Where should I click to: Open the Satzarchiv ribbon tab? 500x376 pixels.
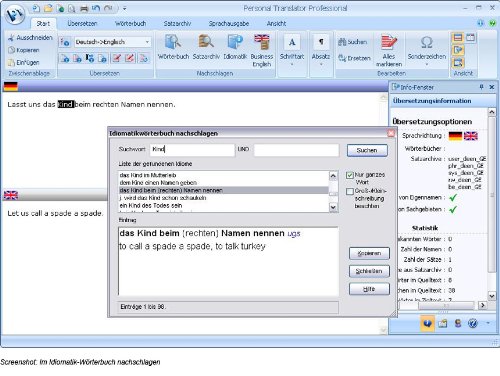[177, 23]
